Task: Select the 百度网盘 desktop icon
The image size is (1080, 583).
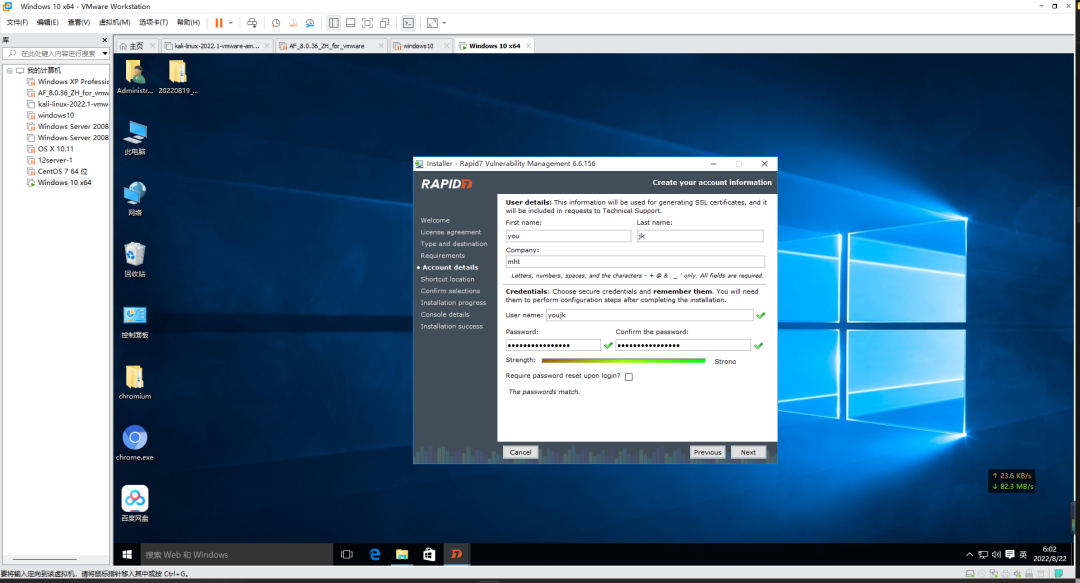Action: tap(134, 504)
